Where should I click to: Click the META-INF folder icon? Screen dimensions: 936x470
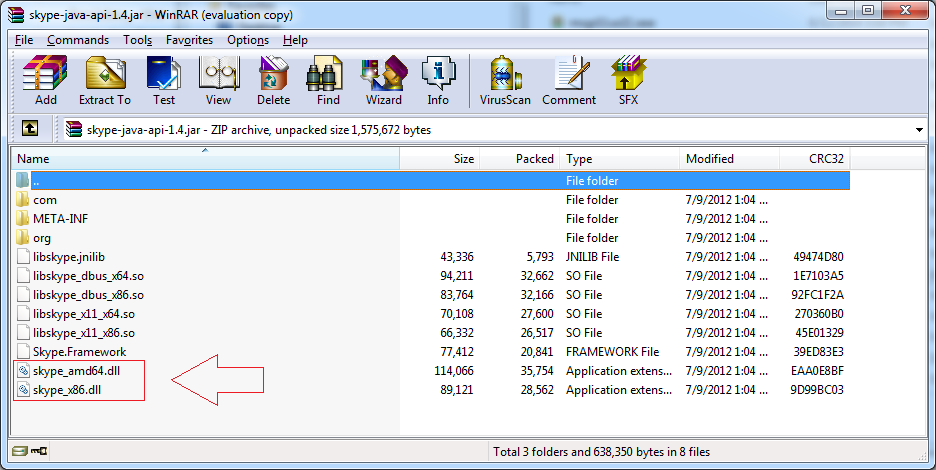[x=23, y=219]
